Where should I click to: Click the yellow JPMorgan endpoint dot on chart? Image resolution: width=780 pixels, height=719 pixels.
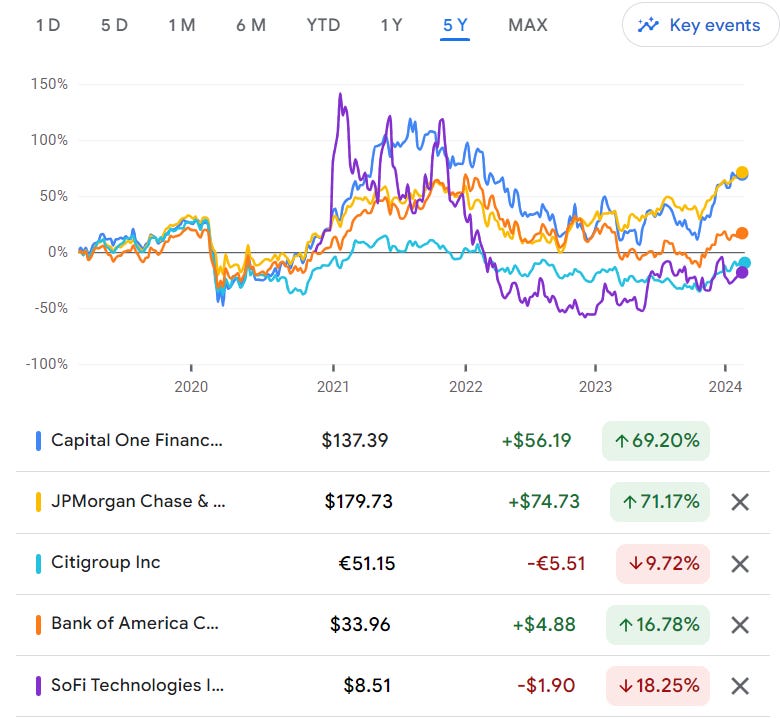742,173
